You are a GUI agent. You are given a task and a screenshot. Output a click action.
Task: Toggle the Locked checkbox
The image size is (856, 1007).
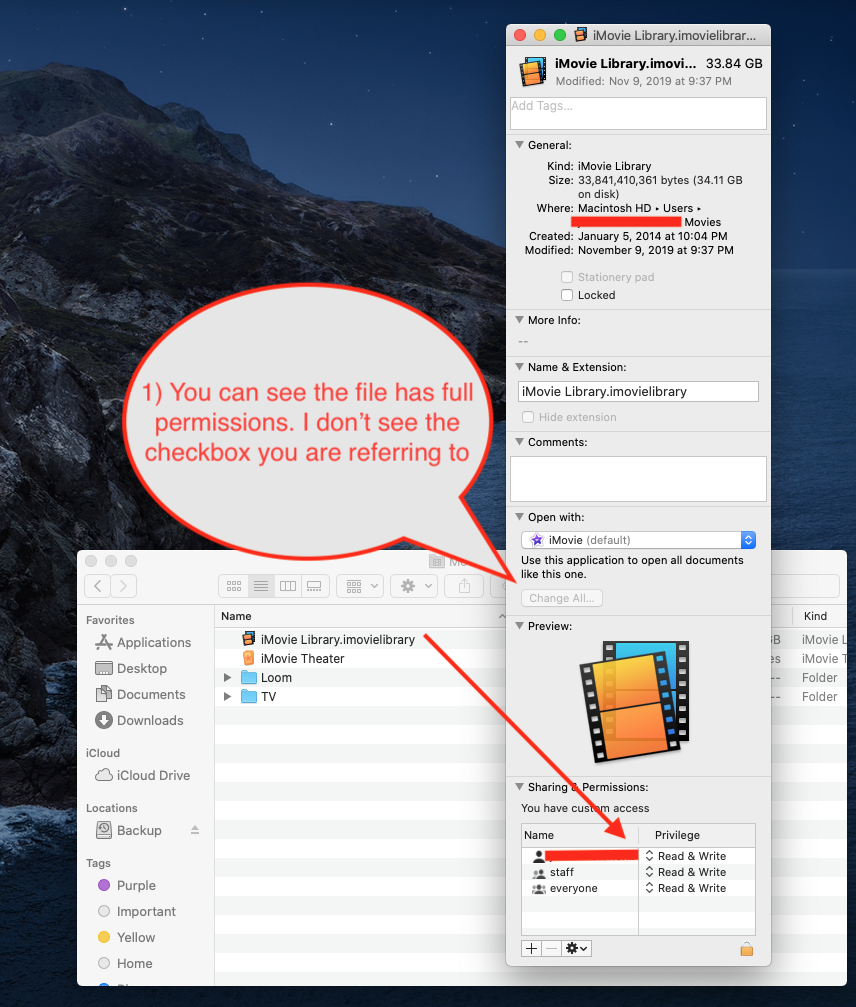tap(566, 295)
